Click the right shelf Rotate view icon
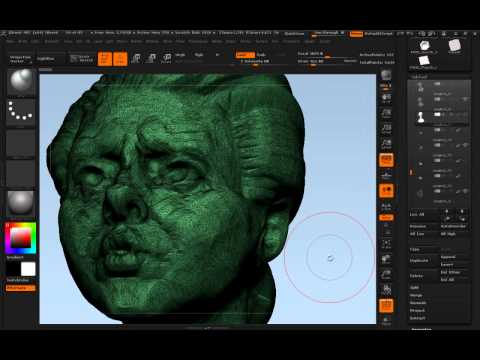 [x=386, y=289]
